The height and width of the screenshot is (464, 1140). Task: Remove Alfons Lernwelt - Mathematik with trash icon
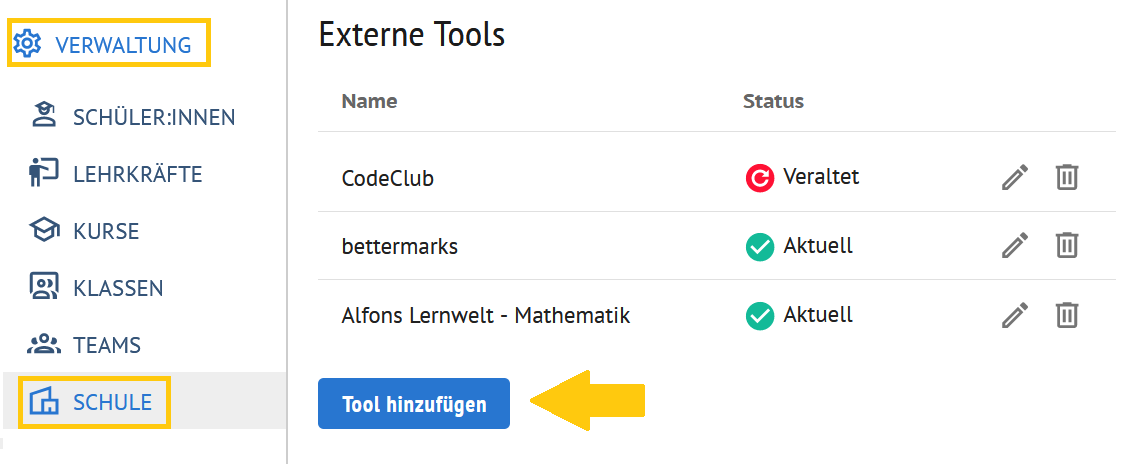[x=1067, y=315]
